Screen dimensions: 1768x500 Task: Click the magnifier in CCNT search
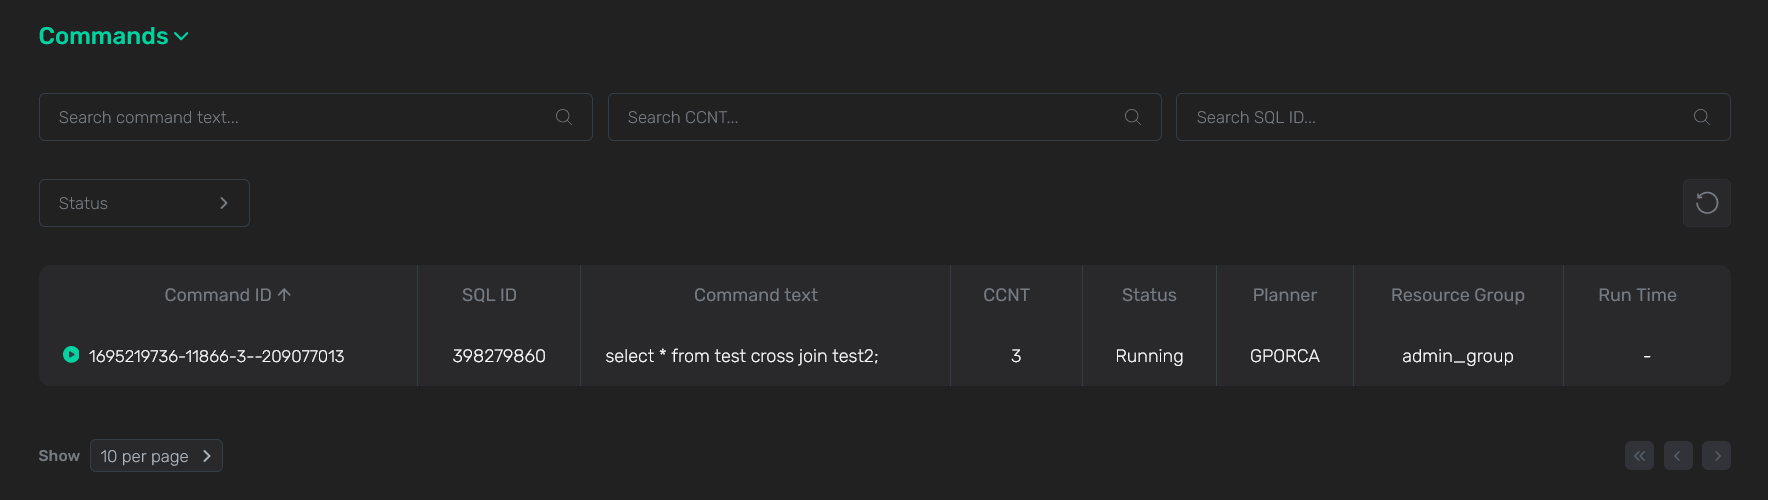click(1132, 117)
